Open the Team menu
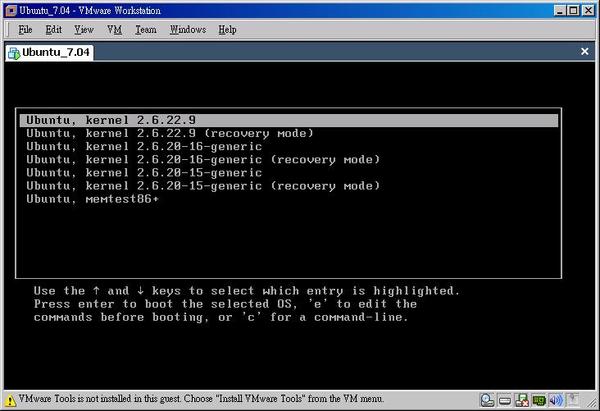This screenshot has height=411, width=600. tap(146, 29)
